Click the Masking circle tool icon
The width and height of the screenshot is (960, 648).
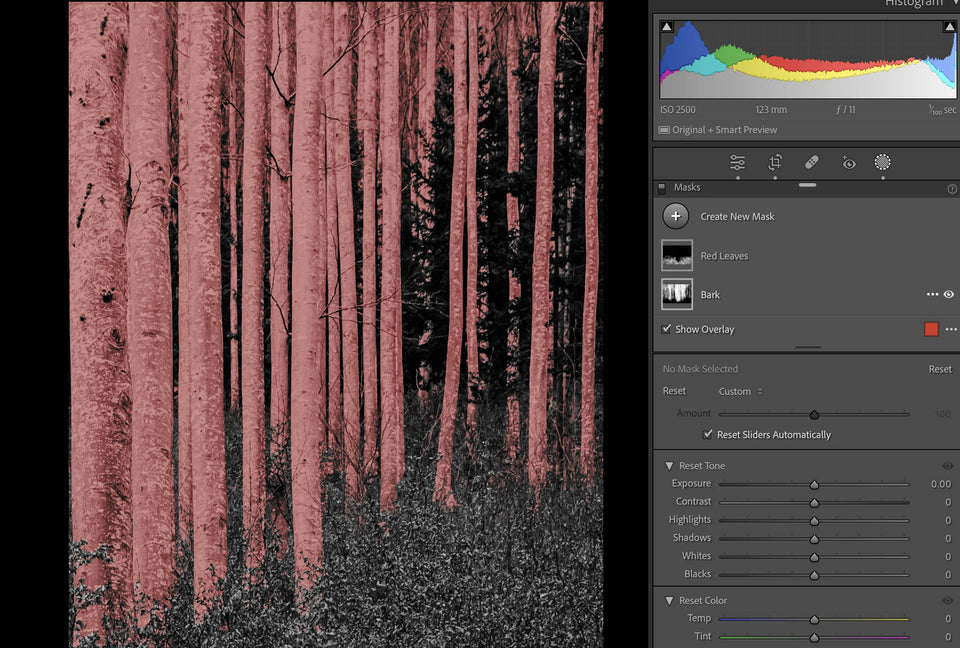[882, 162]
